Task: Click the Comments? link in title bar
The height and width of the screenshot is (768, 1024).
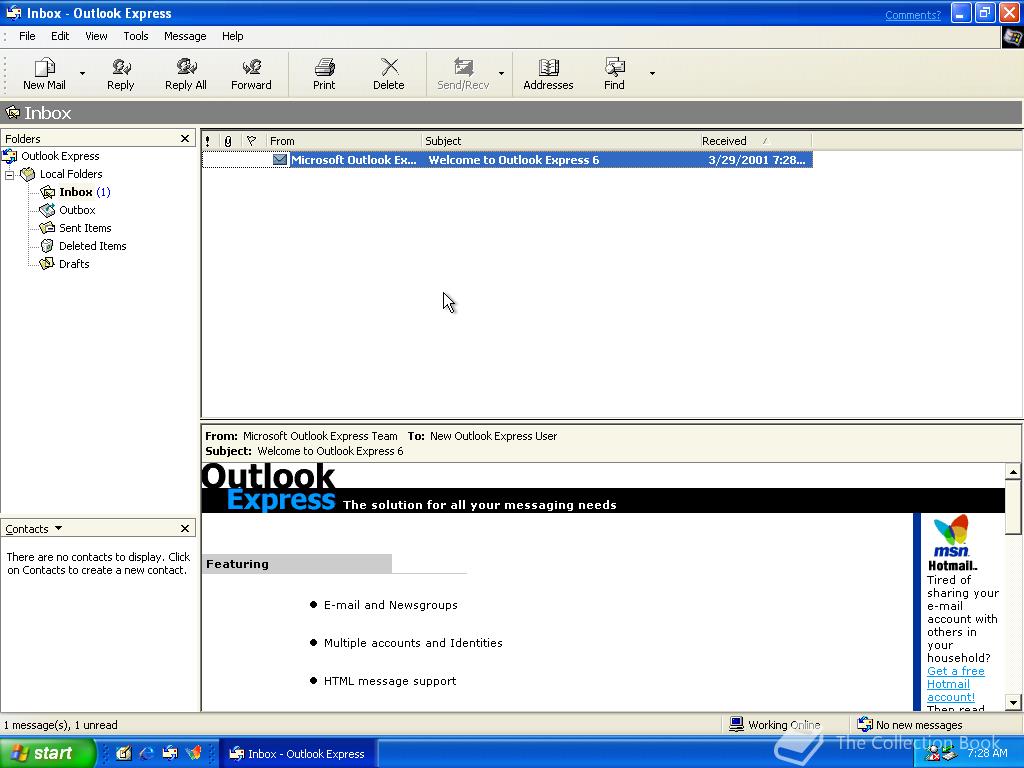Action: click(x=912, y=15)
